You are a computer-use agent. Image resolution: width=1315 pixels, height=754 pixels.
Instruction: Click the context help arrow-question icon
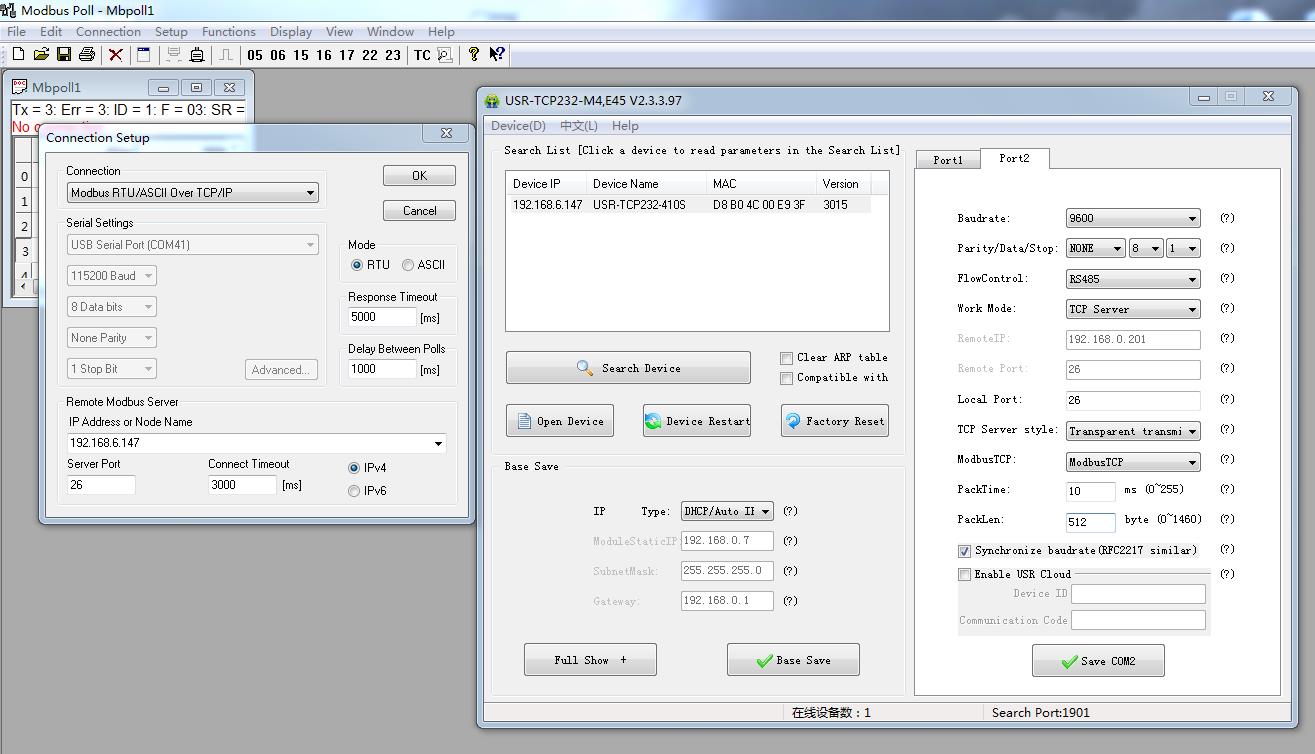click(x=497, y=55)
